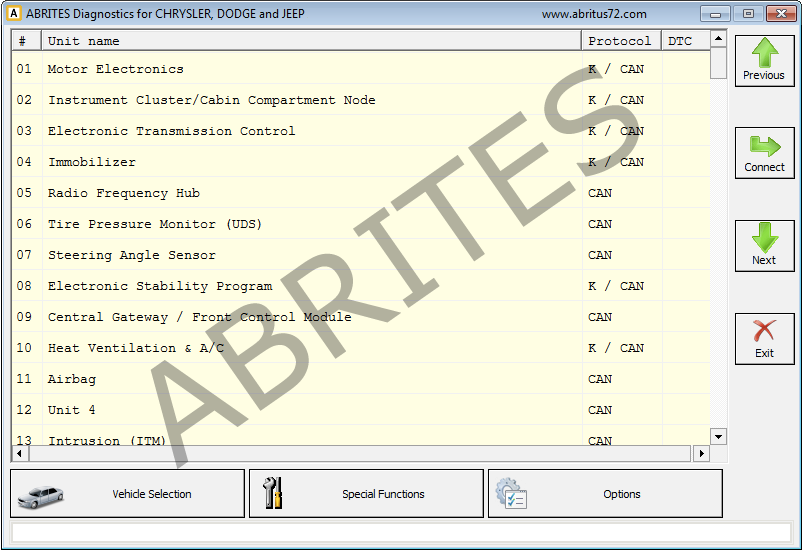Select the Airbag unit row
Viewport: 803px width, 550px height.
[x=361, y=378]
